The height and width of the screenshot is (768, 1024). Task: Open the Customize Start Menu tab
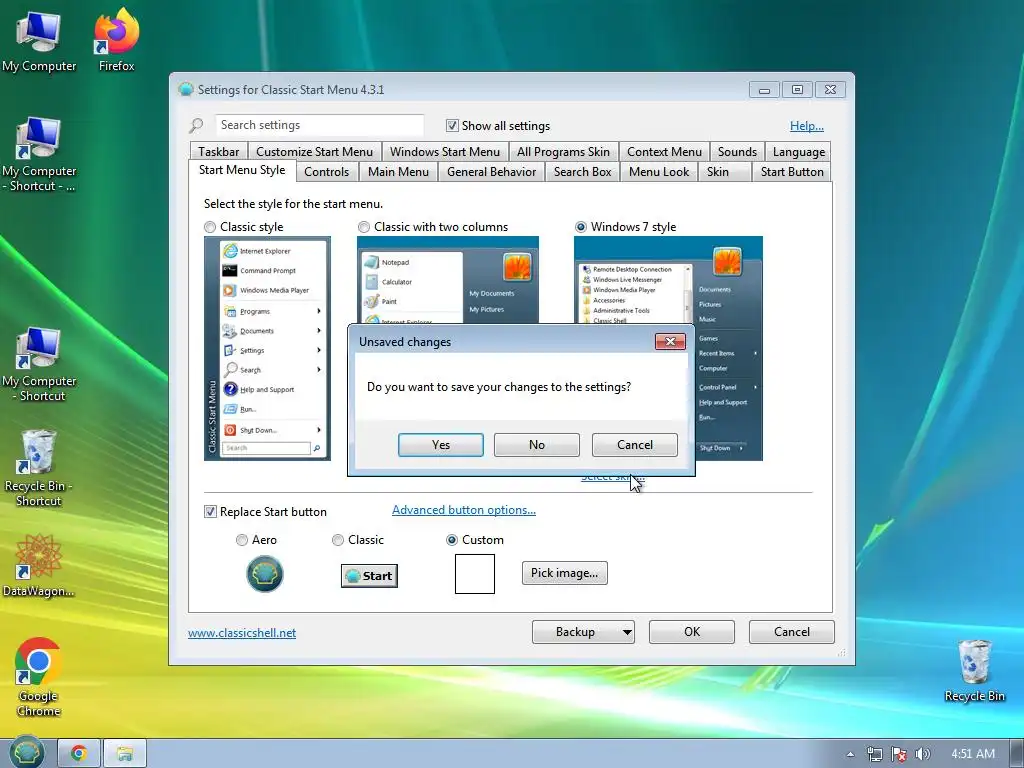[315, 152]
